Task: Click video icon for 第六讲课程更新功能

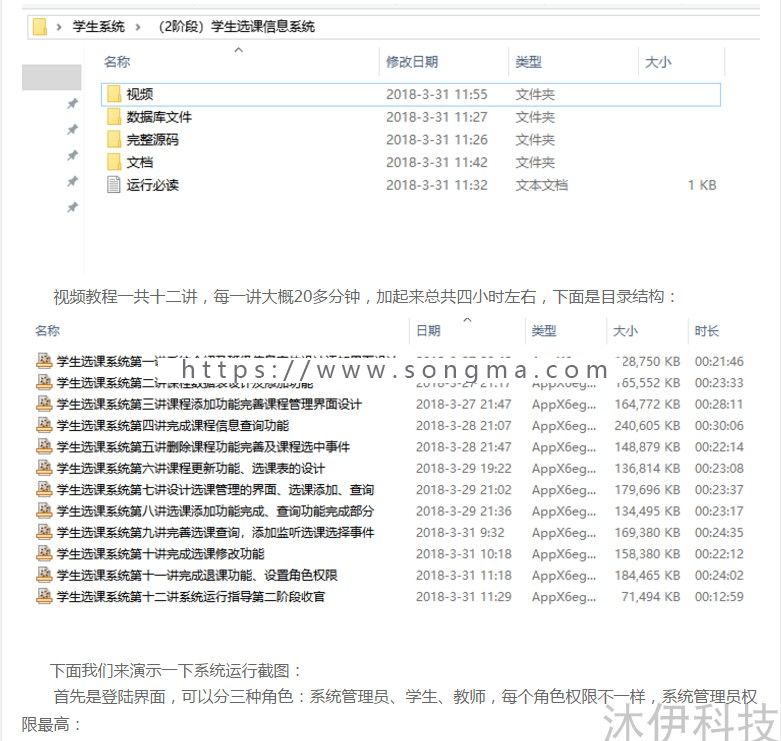Action: tap(44, 468)
